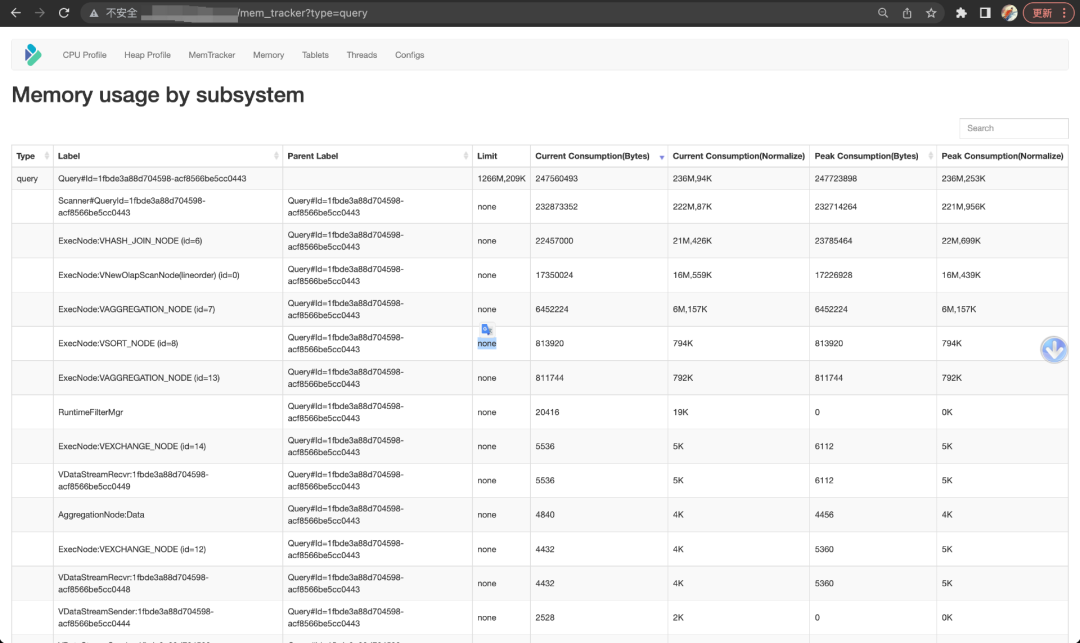Click the table Search input field

(x=1013, y=128)
